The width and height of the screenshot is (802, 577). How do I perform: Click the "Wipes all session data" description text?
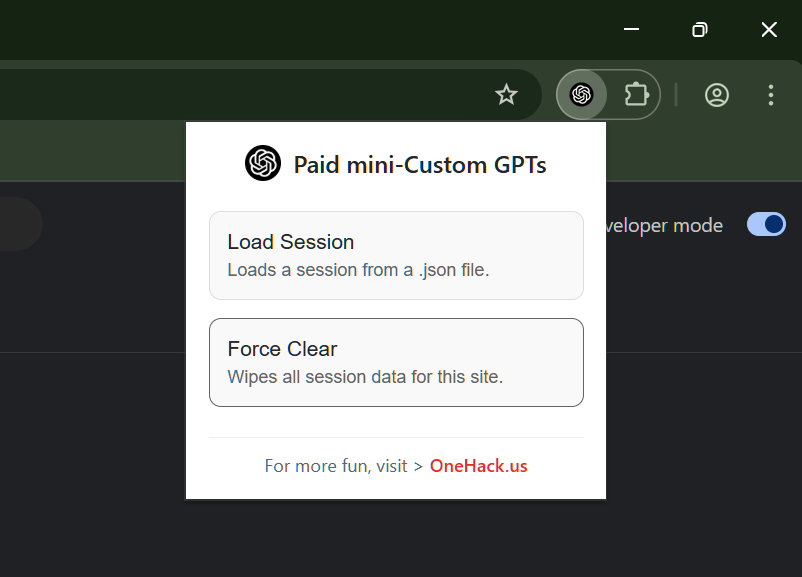click(365, 377)
